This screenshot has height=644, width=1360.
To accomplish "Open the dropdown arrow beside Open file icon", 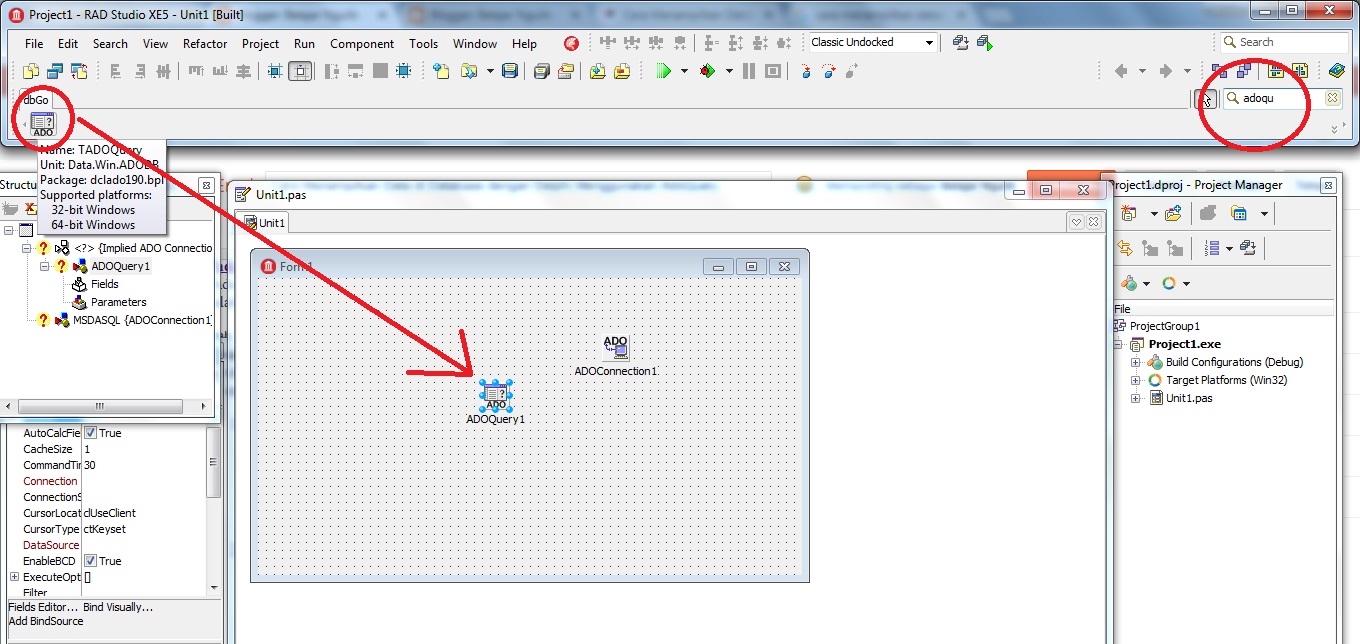I will [490, 71].
